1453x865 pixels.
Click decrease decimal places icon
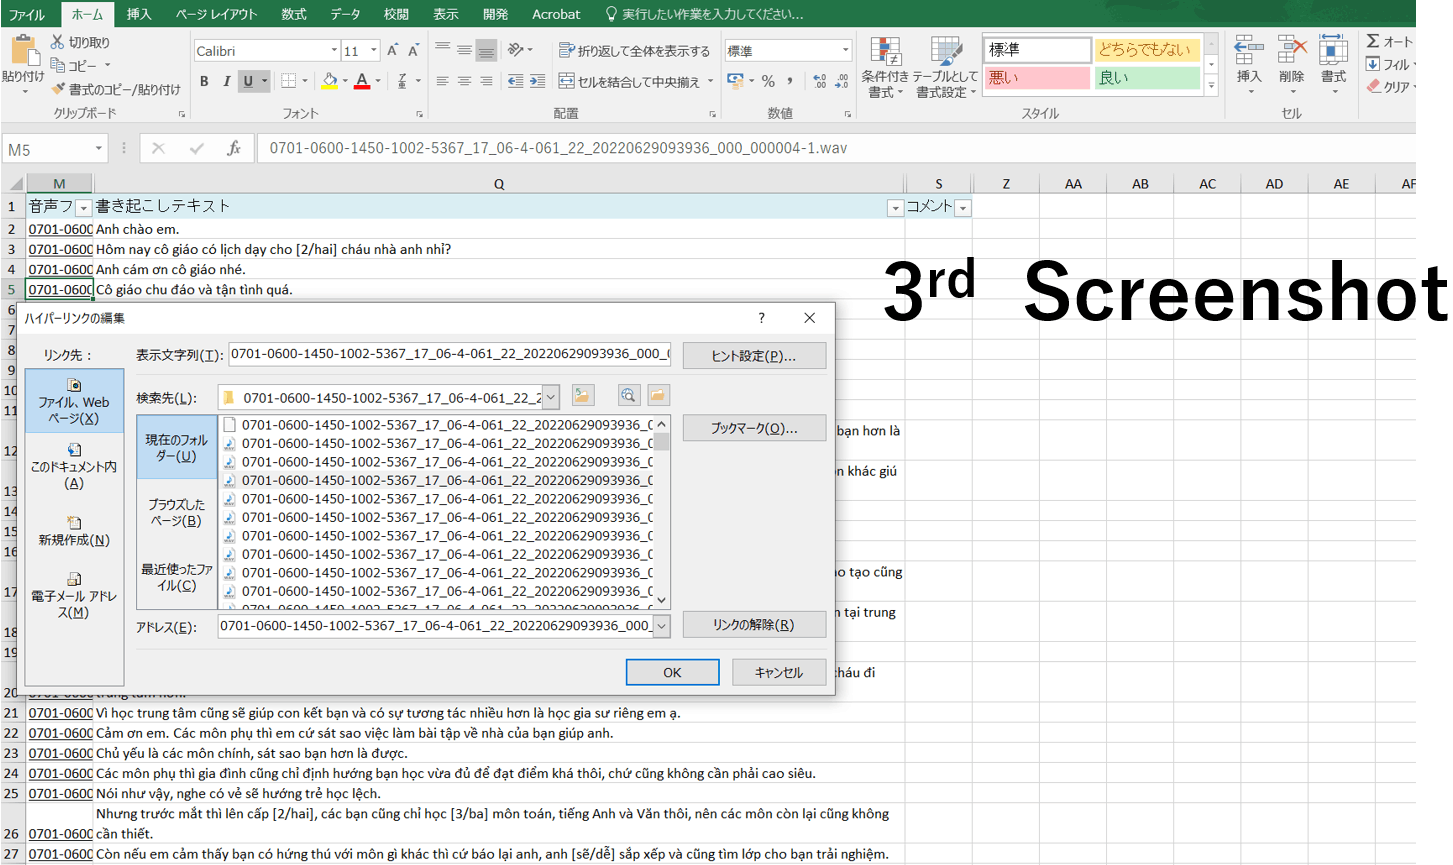[841, 81]
